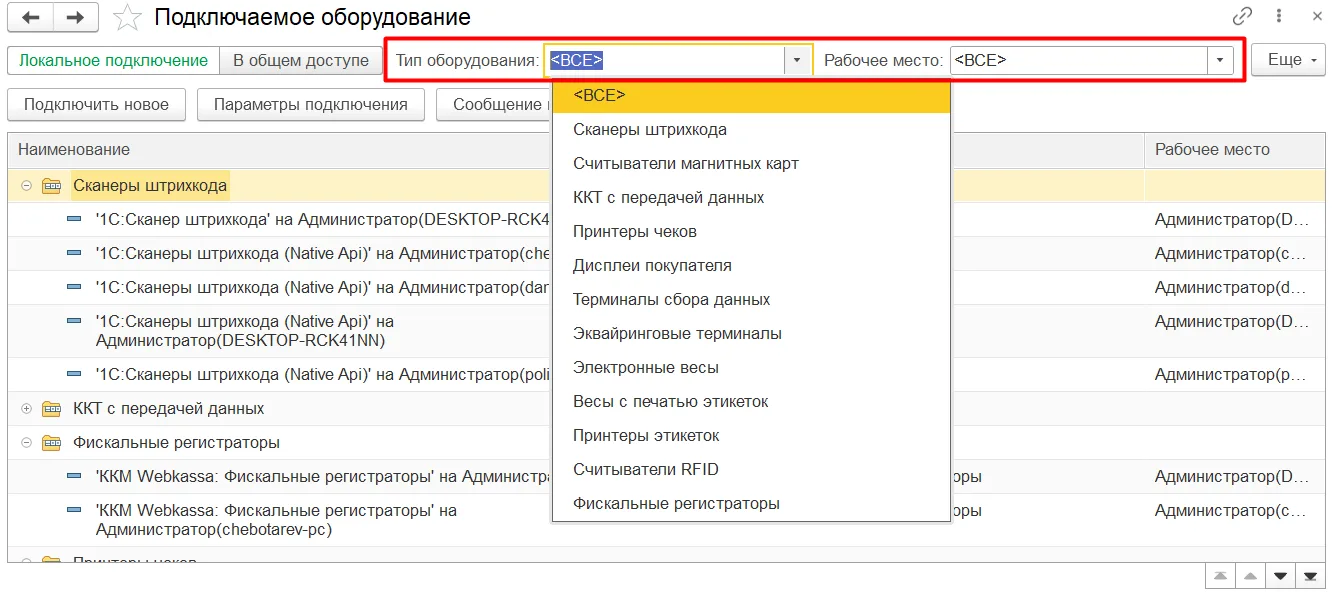Viewport: 1334px width, 596px height.
Task: Click the Рабочее место input field
Action: tap(1078, 60)
